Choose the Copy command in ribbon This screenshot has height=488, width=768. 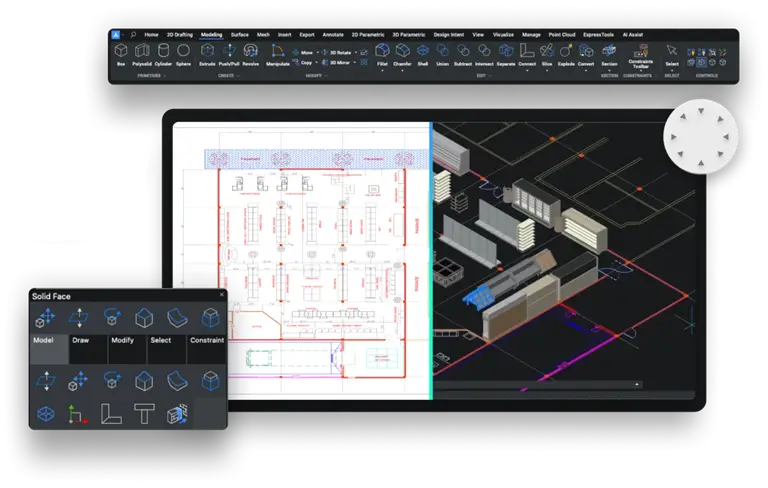tap(302, 63)
